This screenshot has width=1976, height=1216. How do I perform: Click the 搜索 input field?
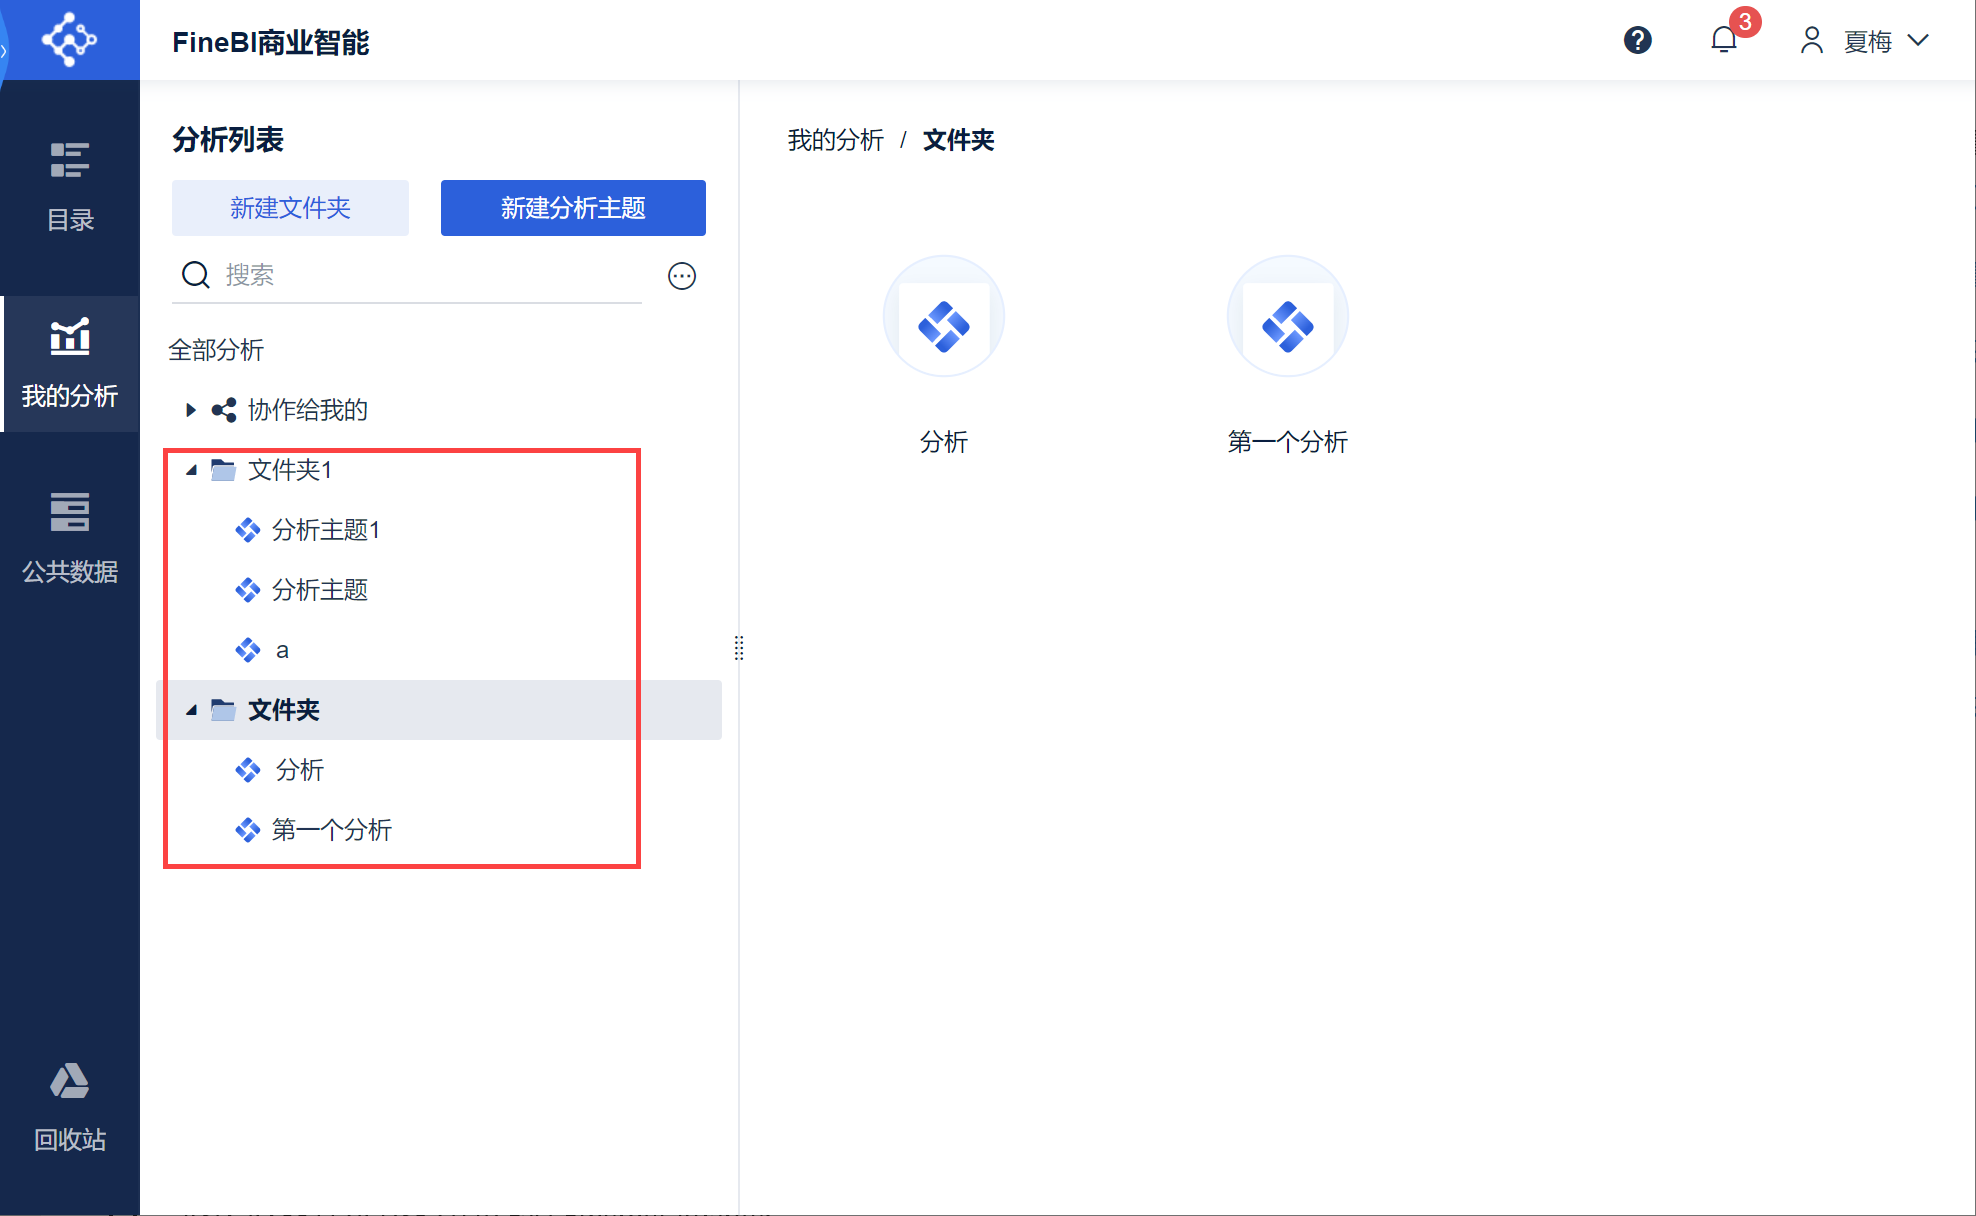tap(430, 275)
